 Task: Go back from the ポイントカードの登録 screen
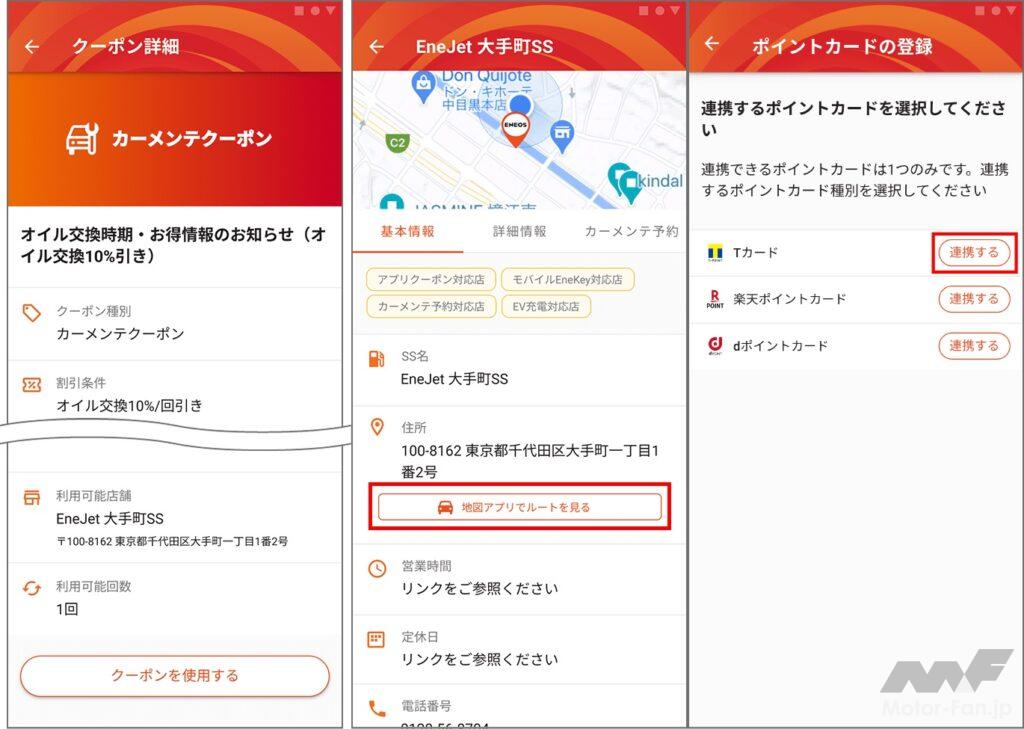712,44
